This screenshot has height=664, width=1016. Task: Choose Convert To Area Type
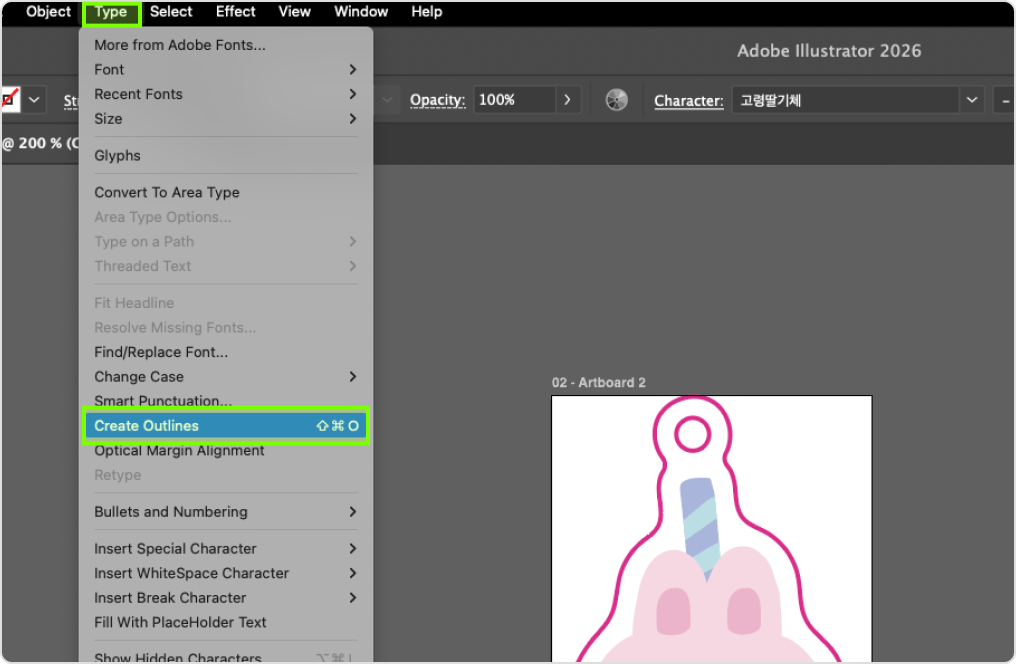167,193
